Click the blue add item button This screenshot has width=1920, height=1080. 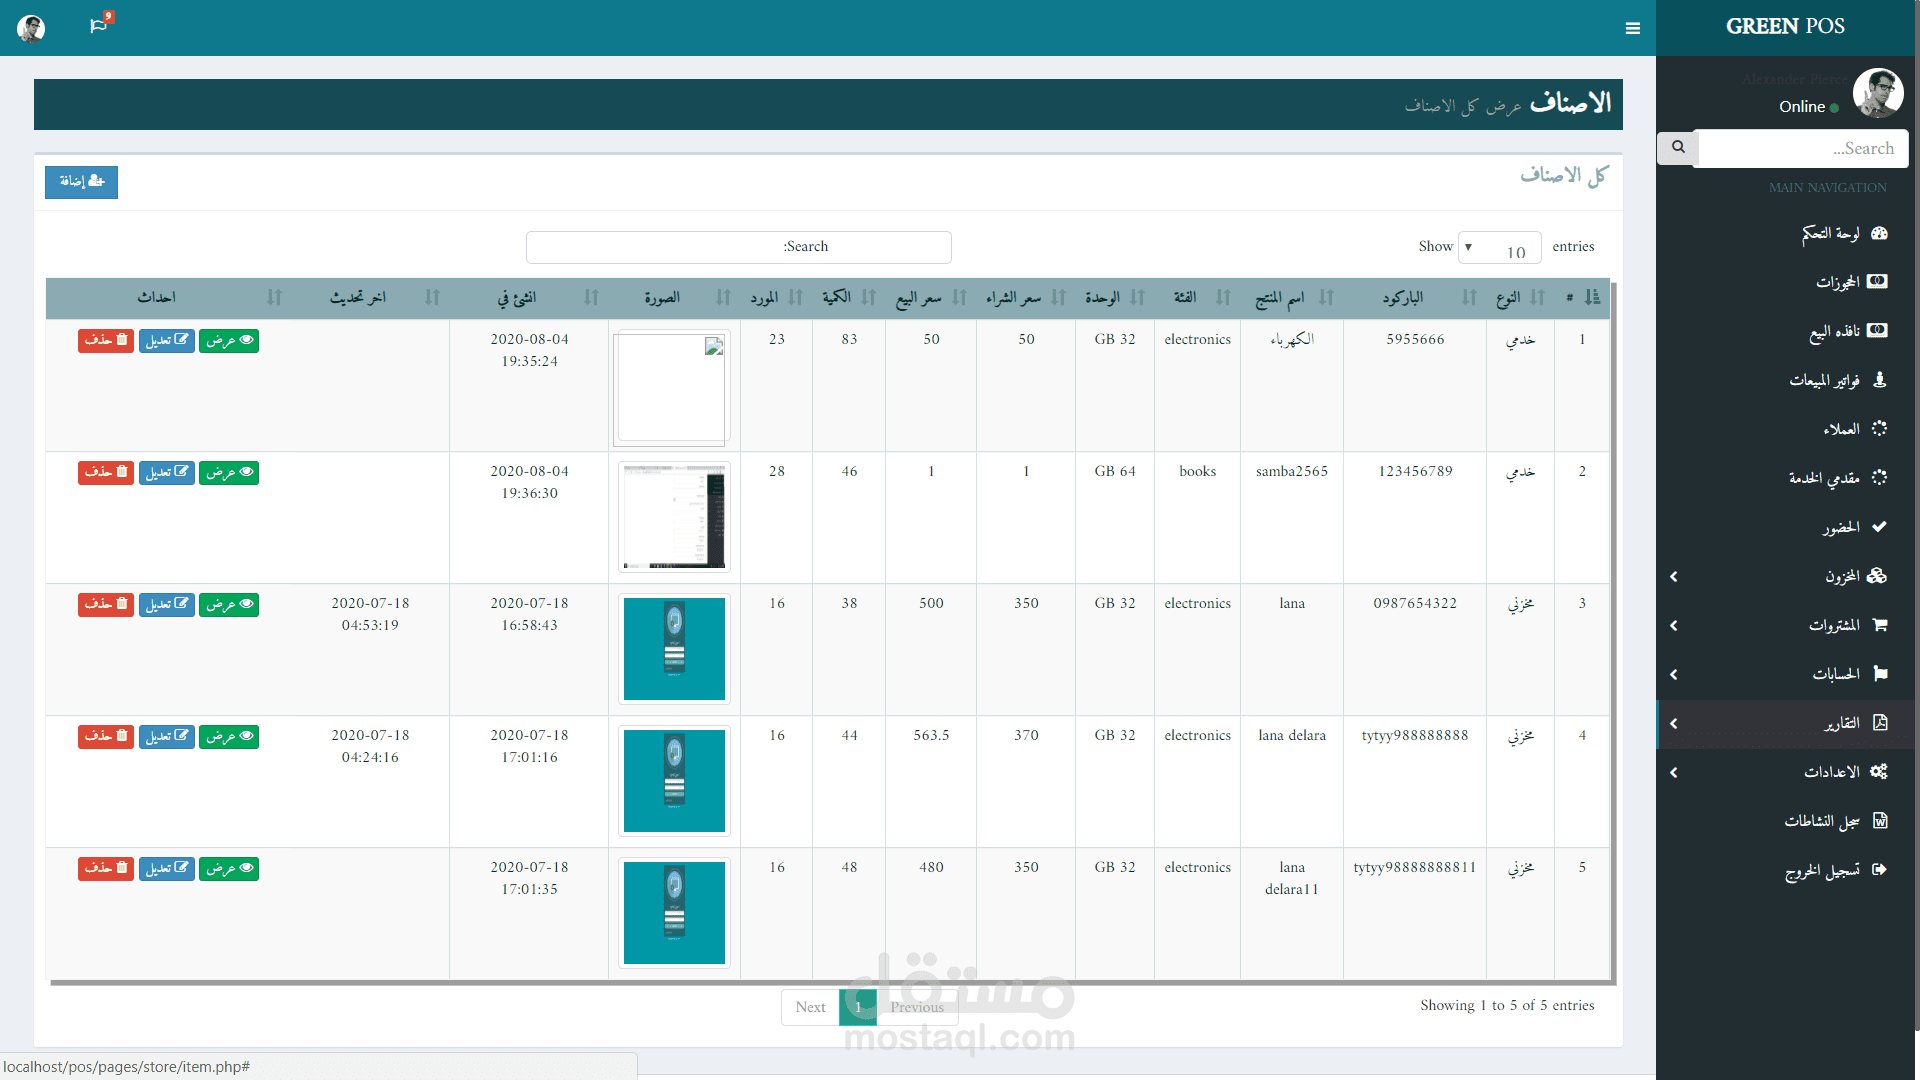[81, 182]
